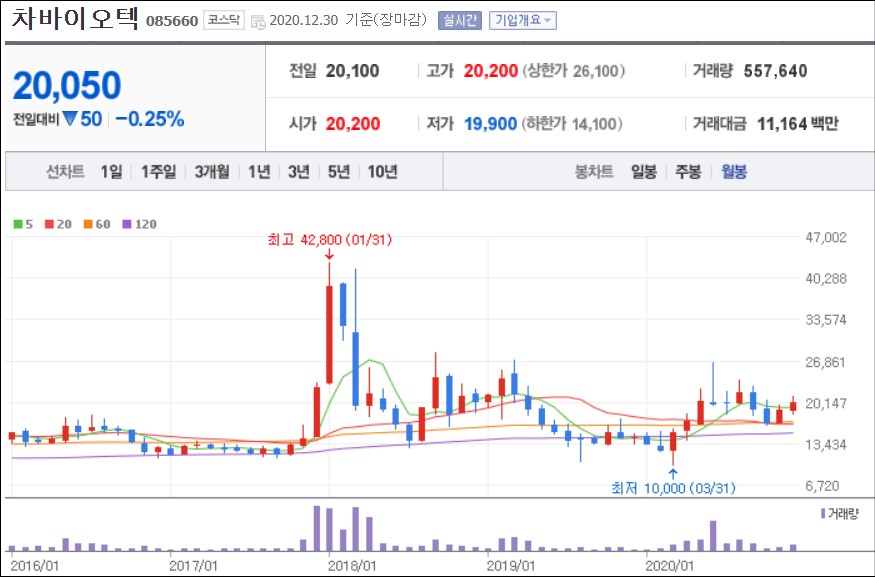Click the stock name 차바이오텍
The image size is (875, 577).
tap(75, 18)
